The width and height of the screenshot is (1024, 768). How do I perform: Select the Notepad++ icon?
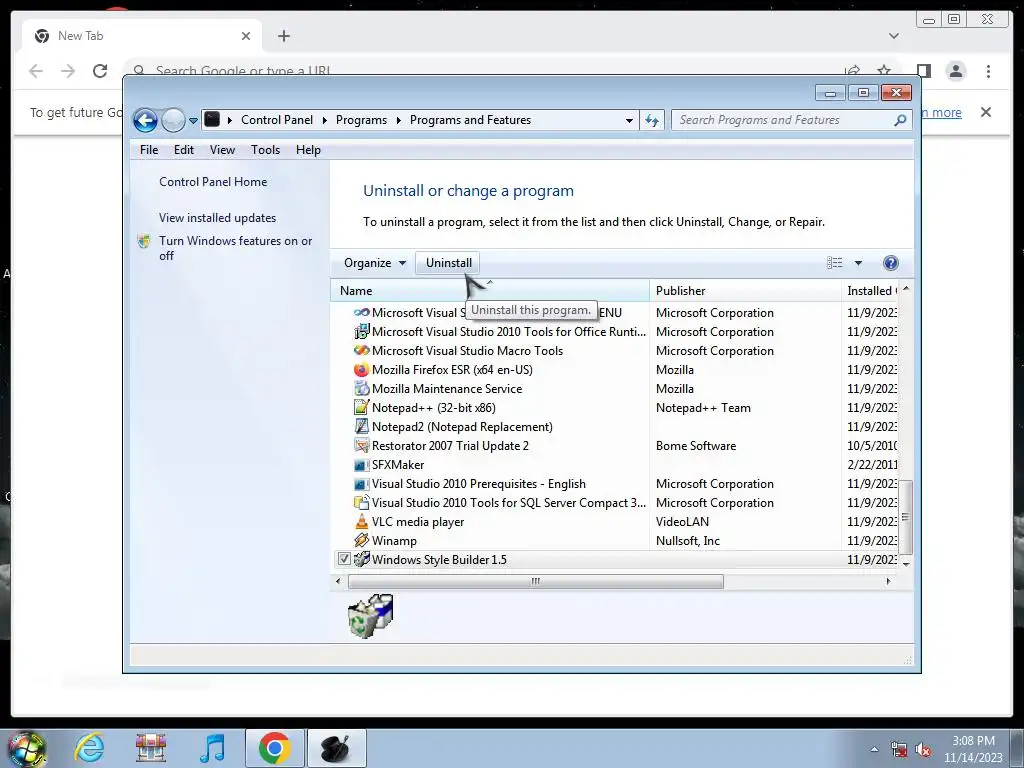(361, 408)
